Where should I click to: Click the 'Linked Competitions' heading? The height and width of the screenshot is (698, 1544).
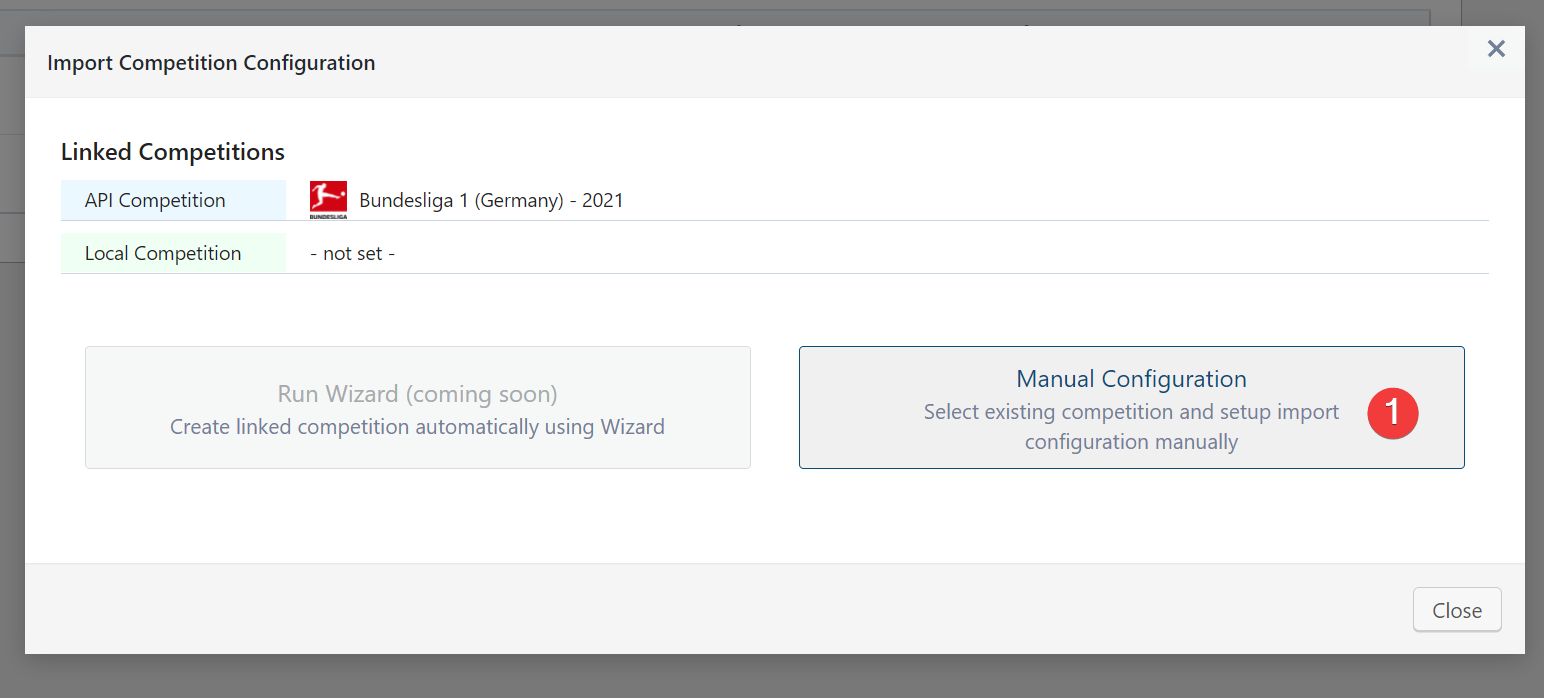[x=173, y=152]
